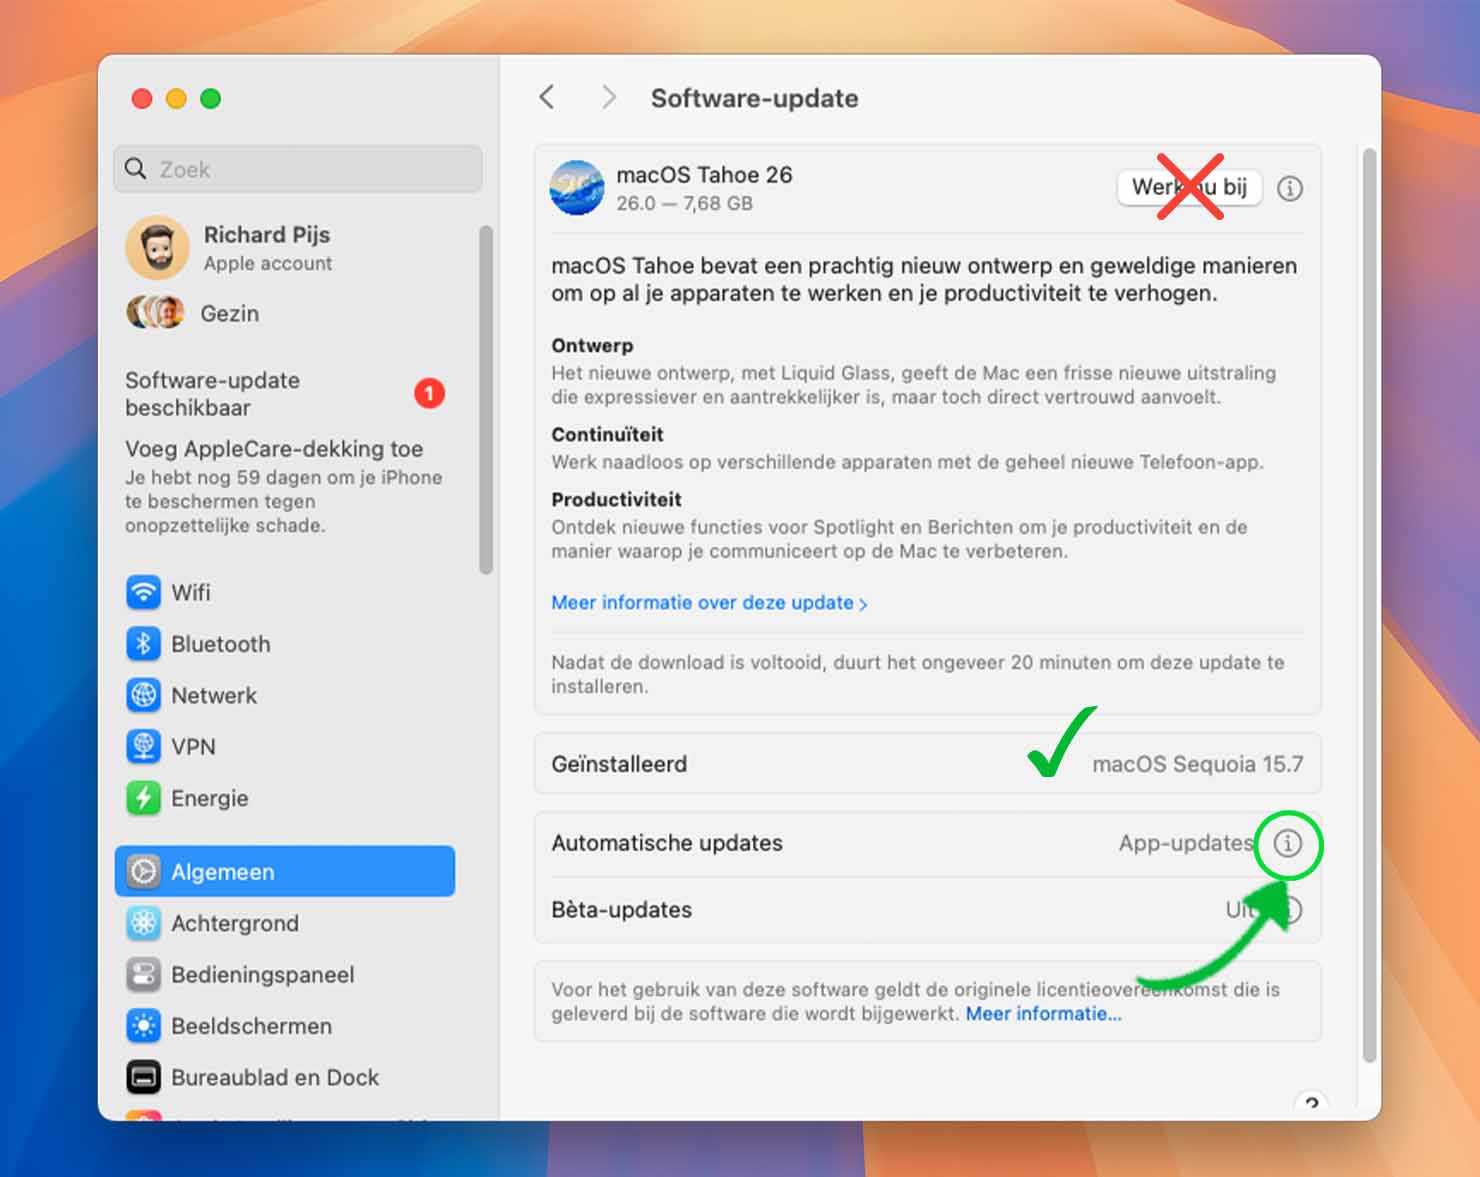Click the macOS Tahoe 26 update icon
The height and width of the screenshot is (1177, 1480).
coord(577,187)
